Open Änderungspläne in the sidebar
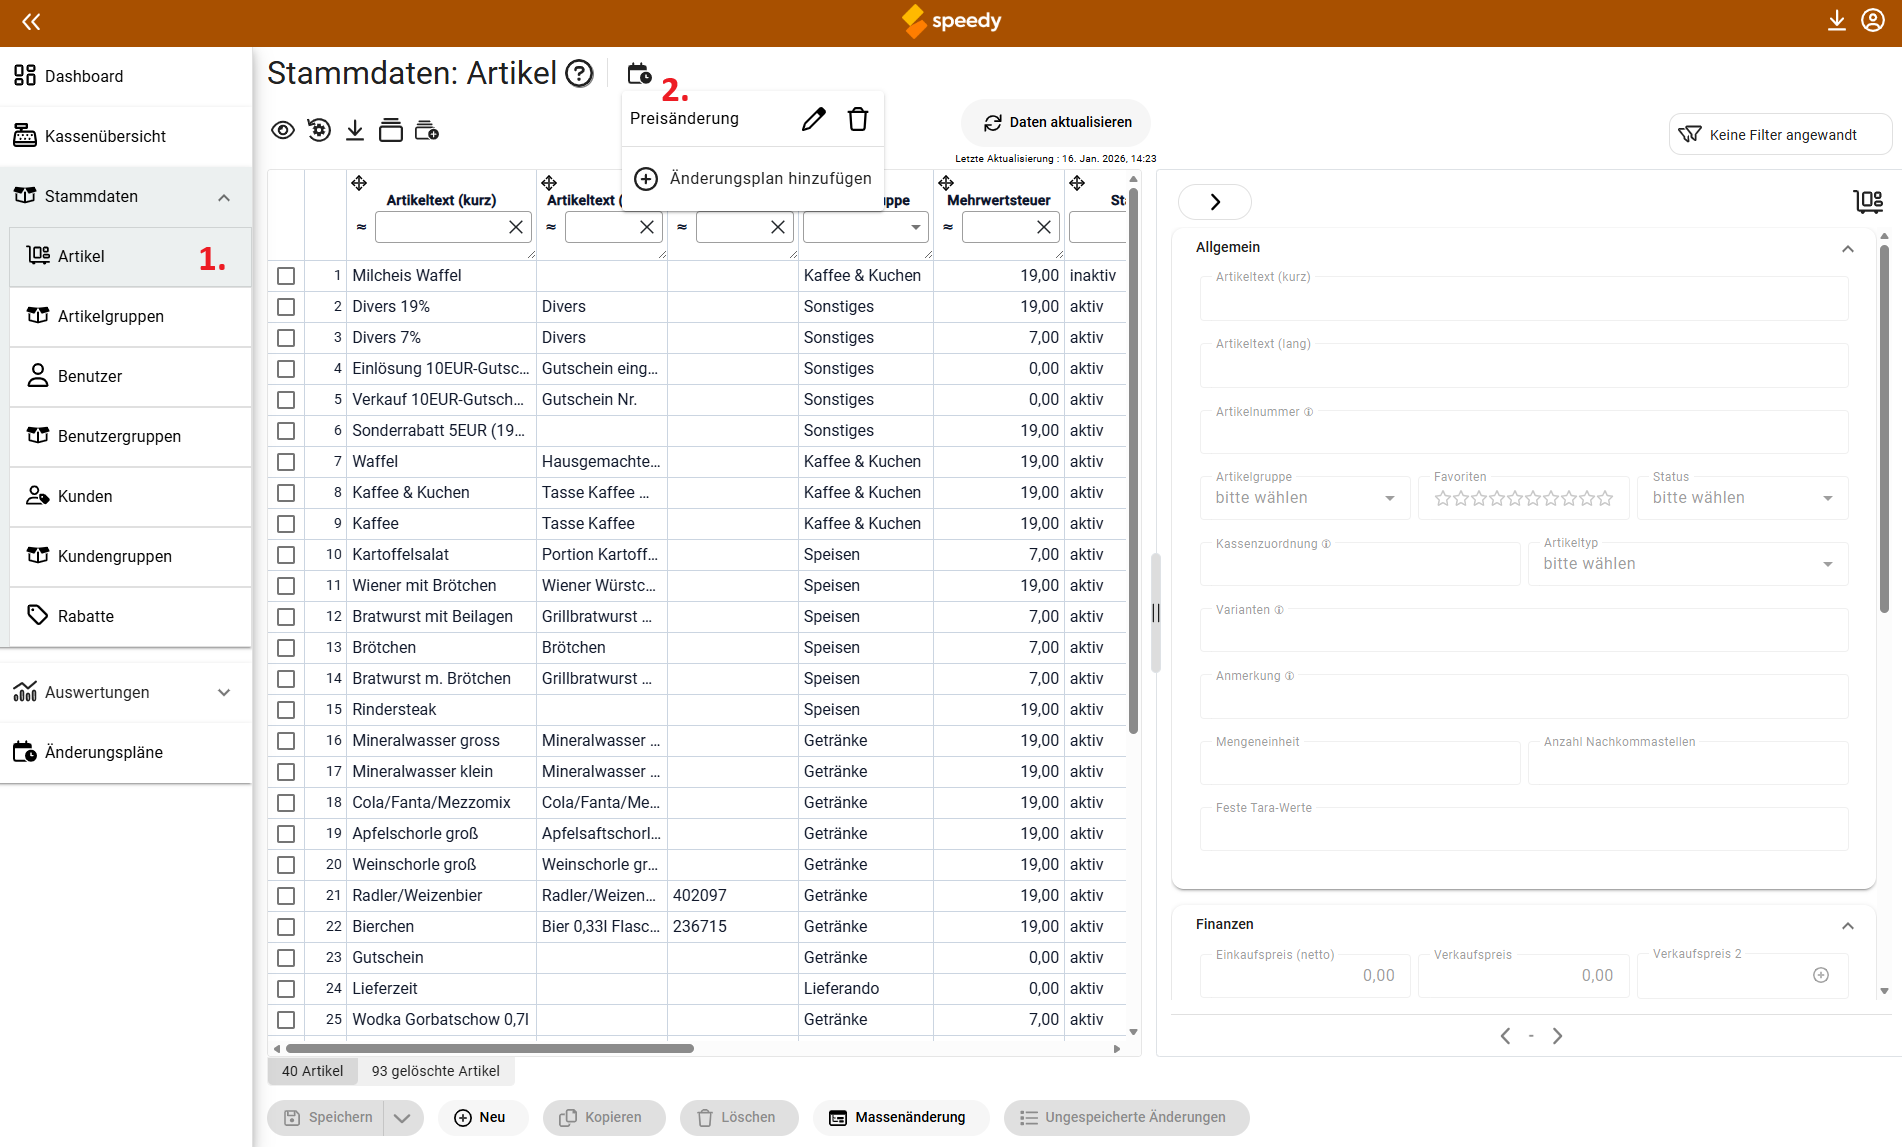1902x1147 pixels. pos(126,752)
